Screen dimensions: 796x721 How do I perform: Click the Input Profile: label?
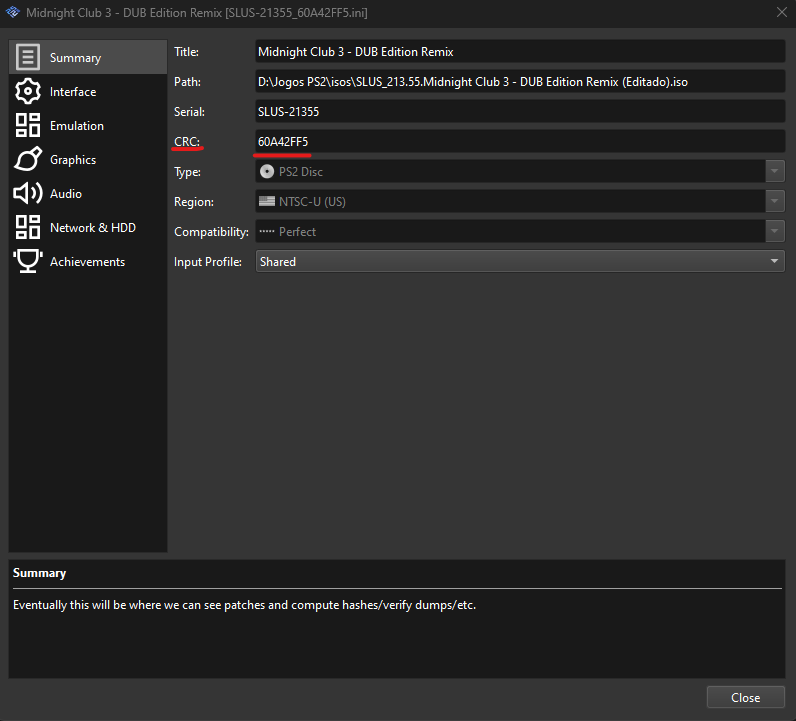[208, 261]
